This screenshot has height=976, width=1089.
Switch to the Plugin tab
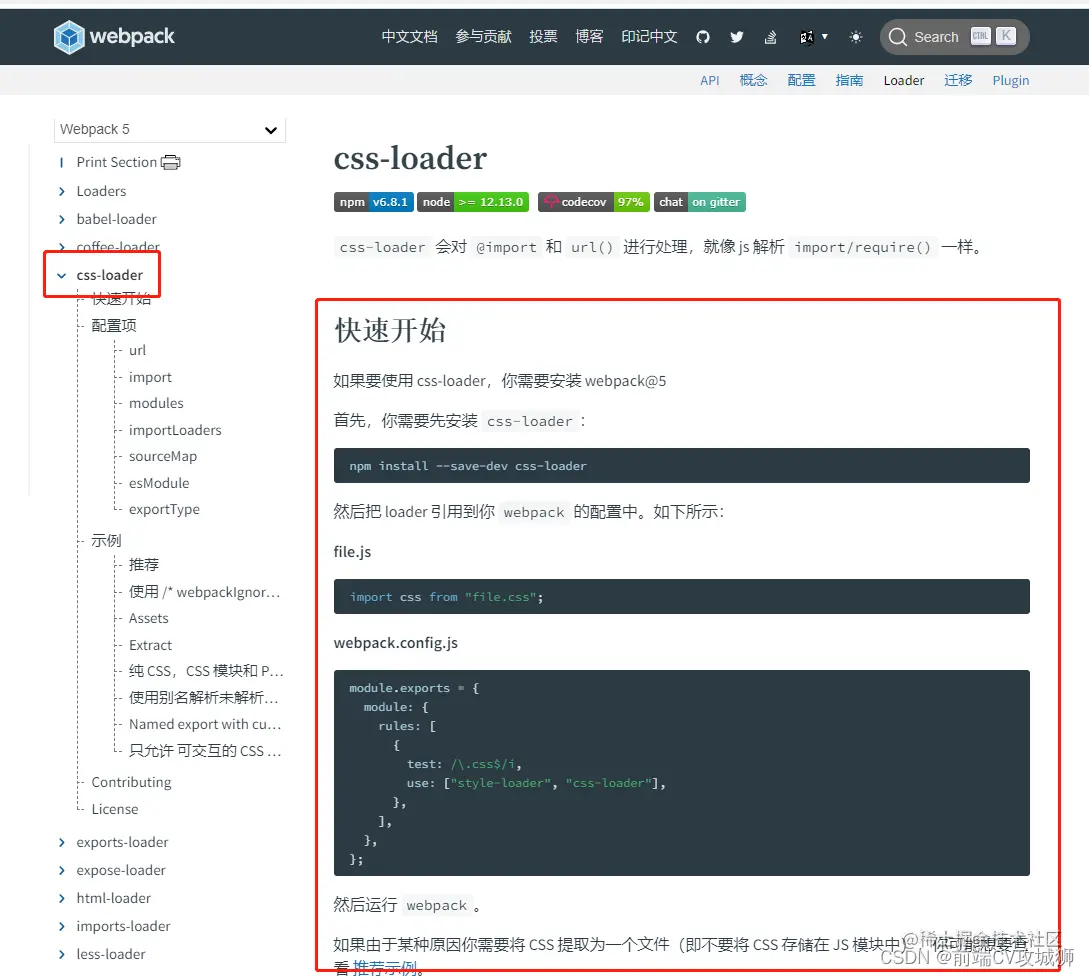pyautogui.click(x=1011, y=81)
